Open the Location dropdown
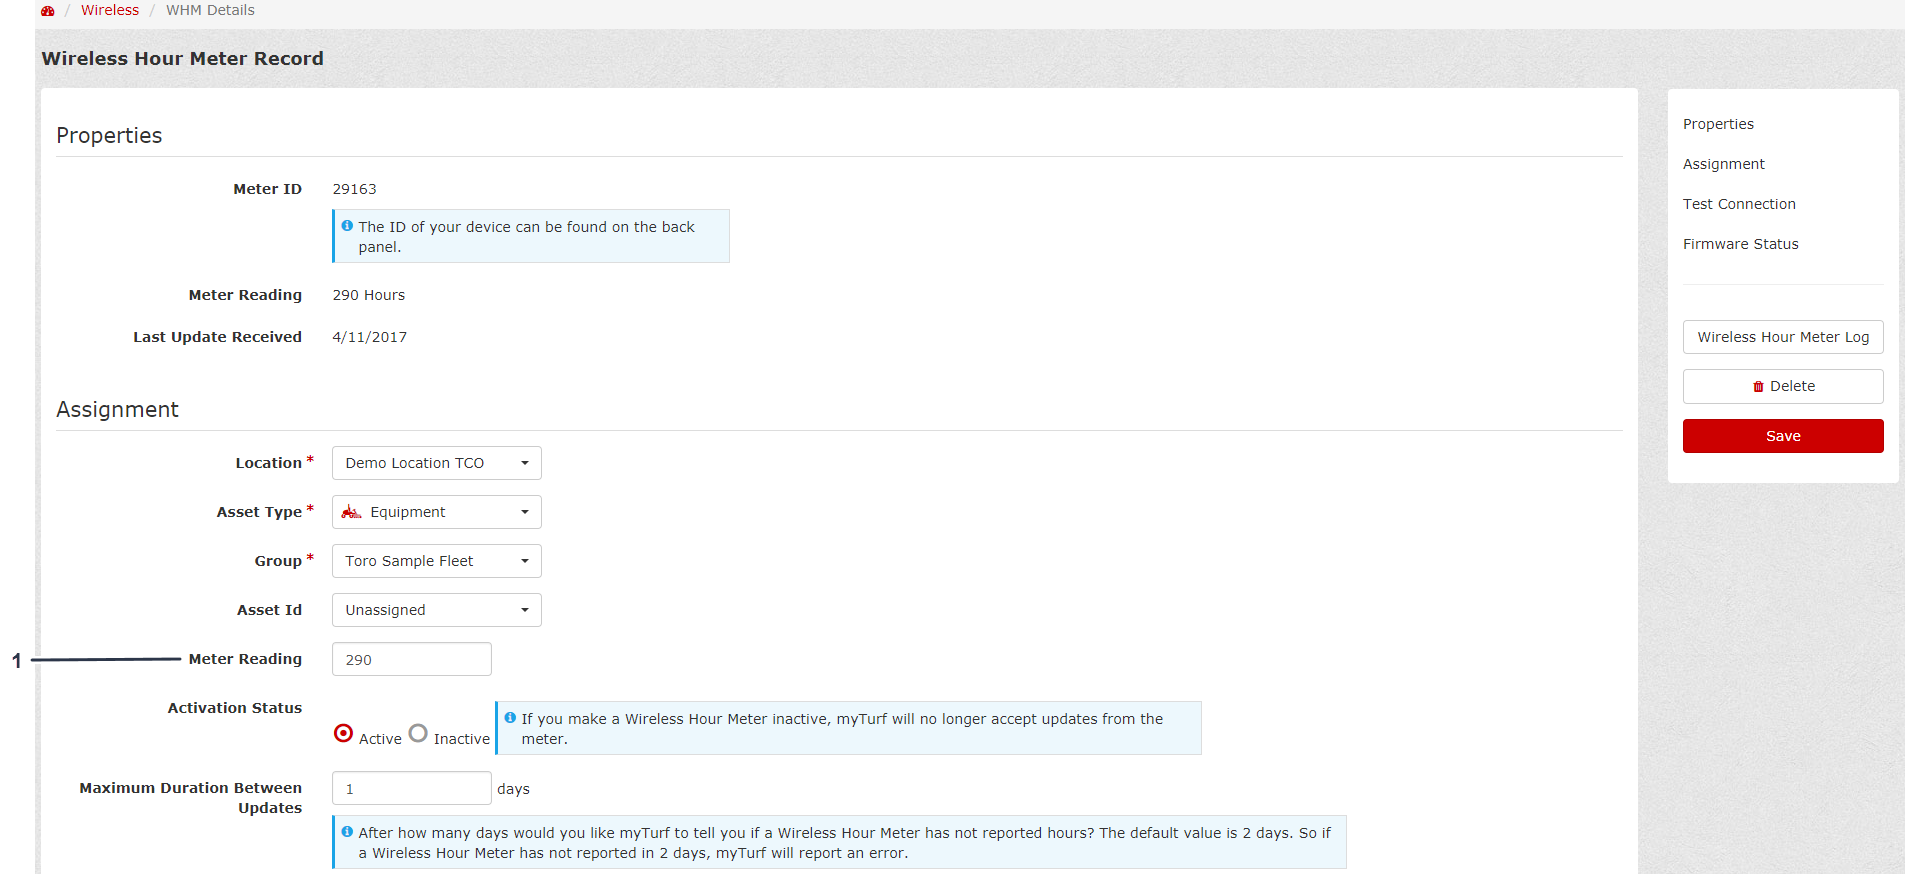The height and width of the screenshot is (874, 1905). pyautogui.click(x=436, y=463)
